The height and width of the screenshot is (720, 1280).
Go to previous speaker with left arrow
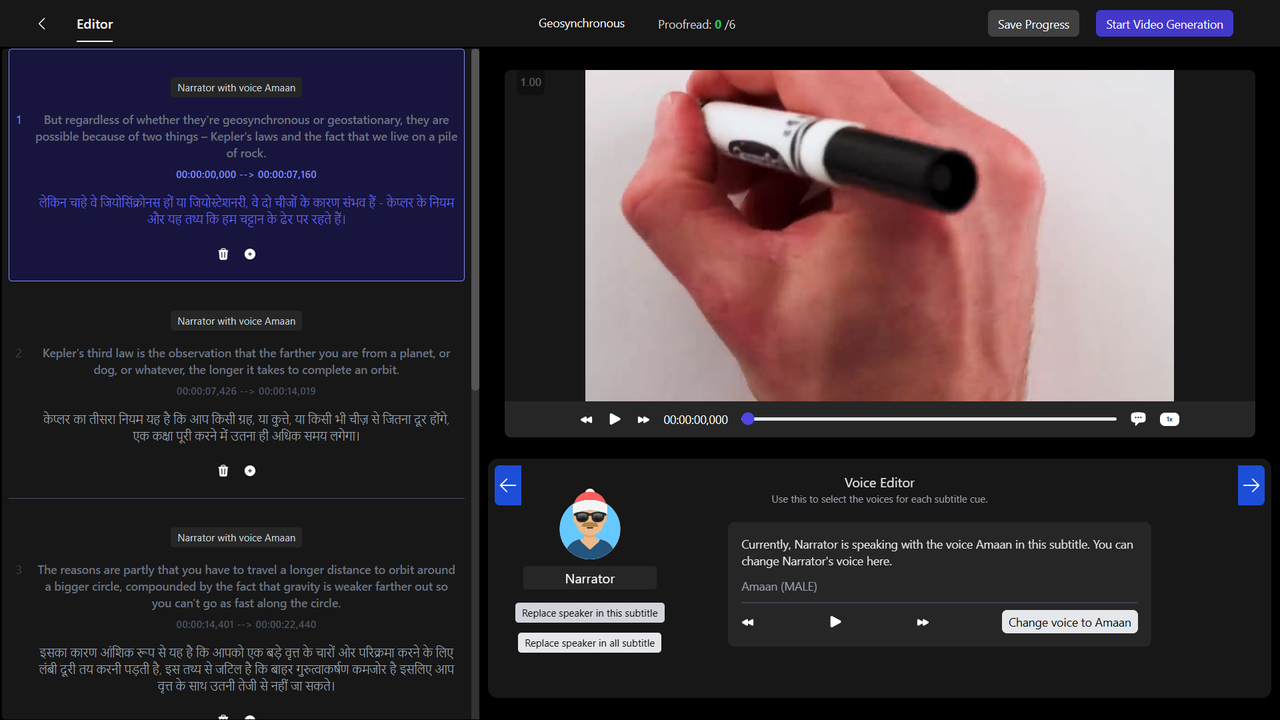[507, 485]
